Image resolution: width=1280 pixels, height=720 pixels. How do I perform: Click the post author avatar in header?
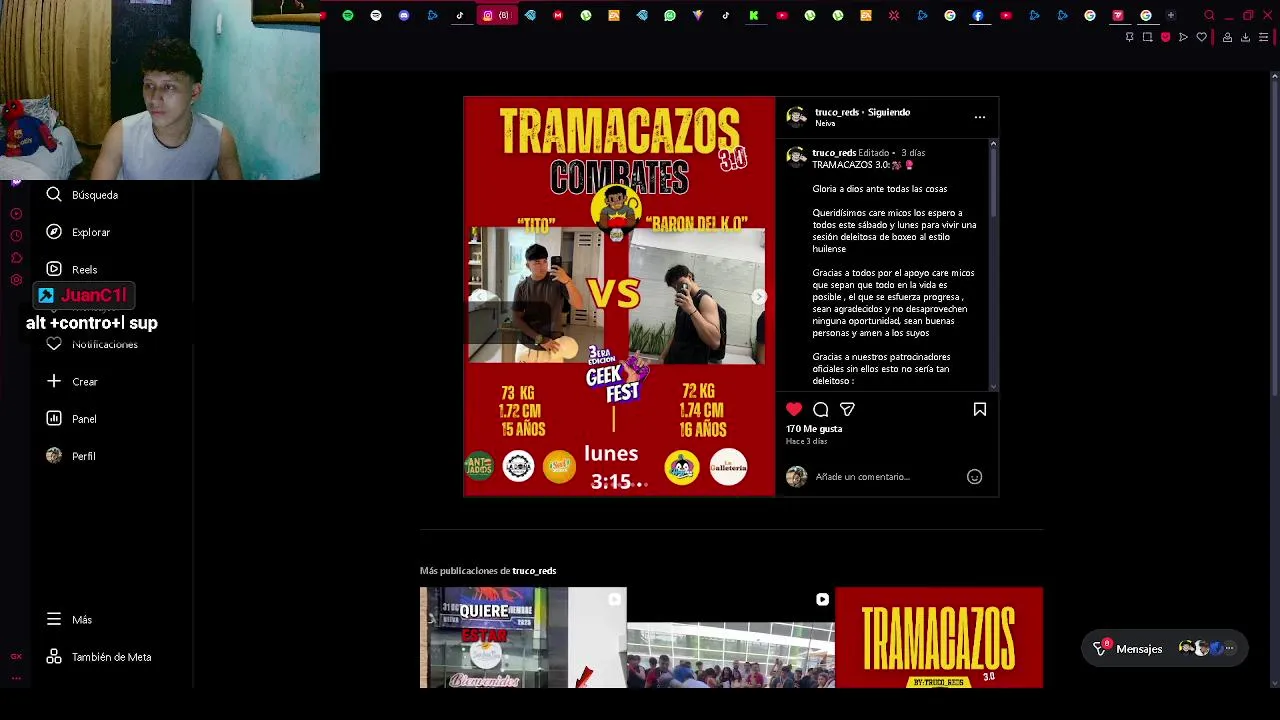797,117
